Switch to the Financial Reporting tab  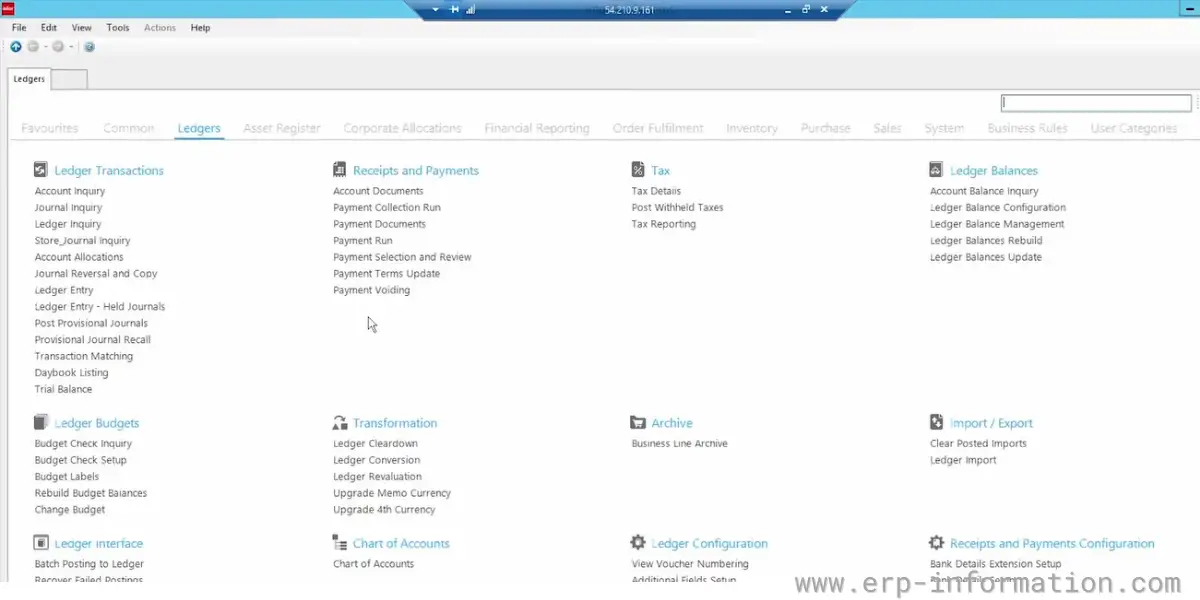click(x=536, y=128)
